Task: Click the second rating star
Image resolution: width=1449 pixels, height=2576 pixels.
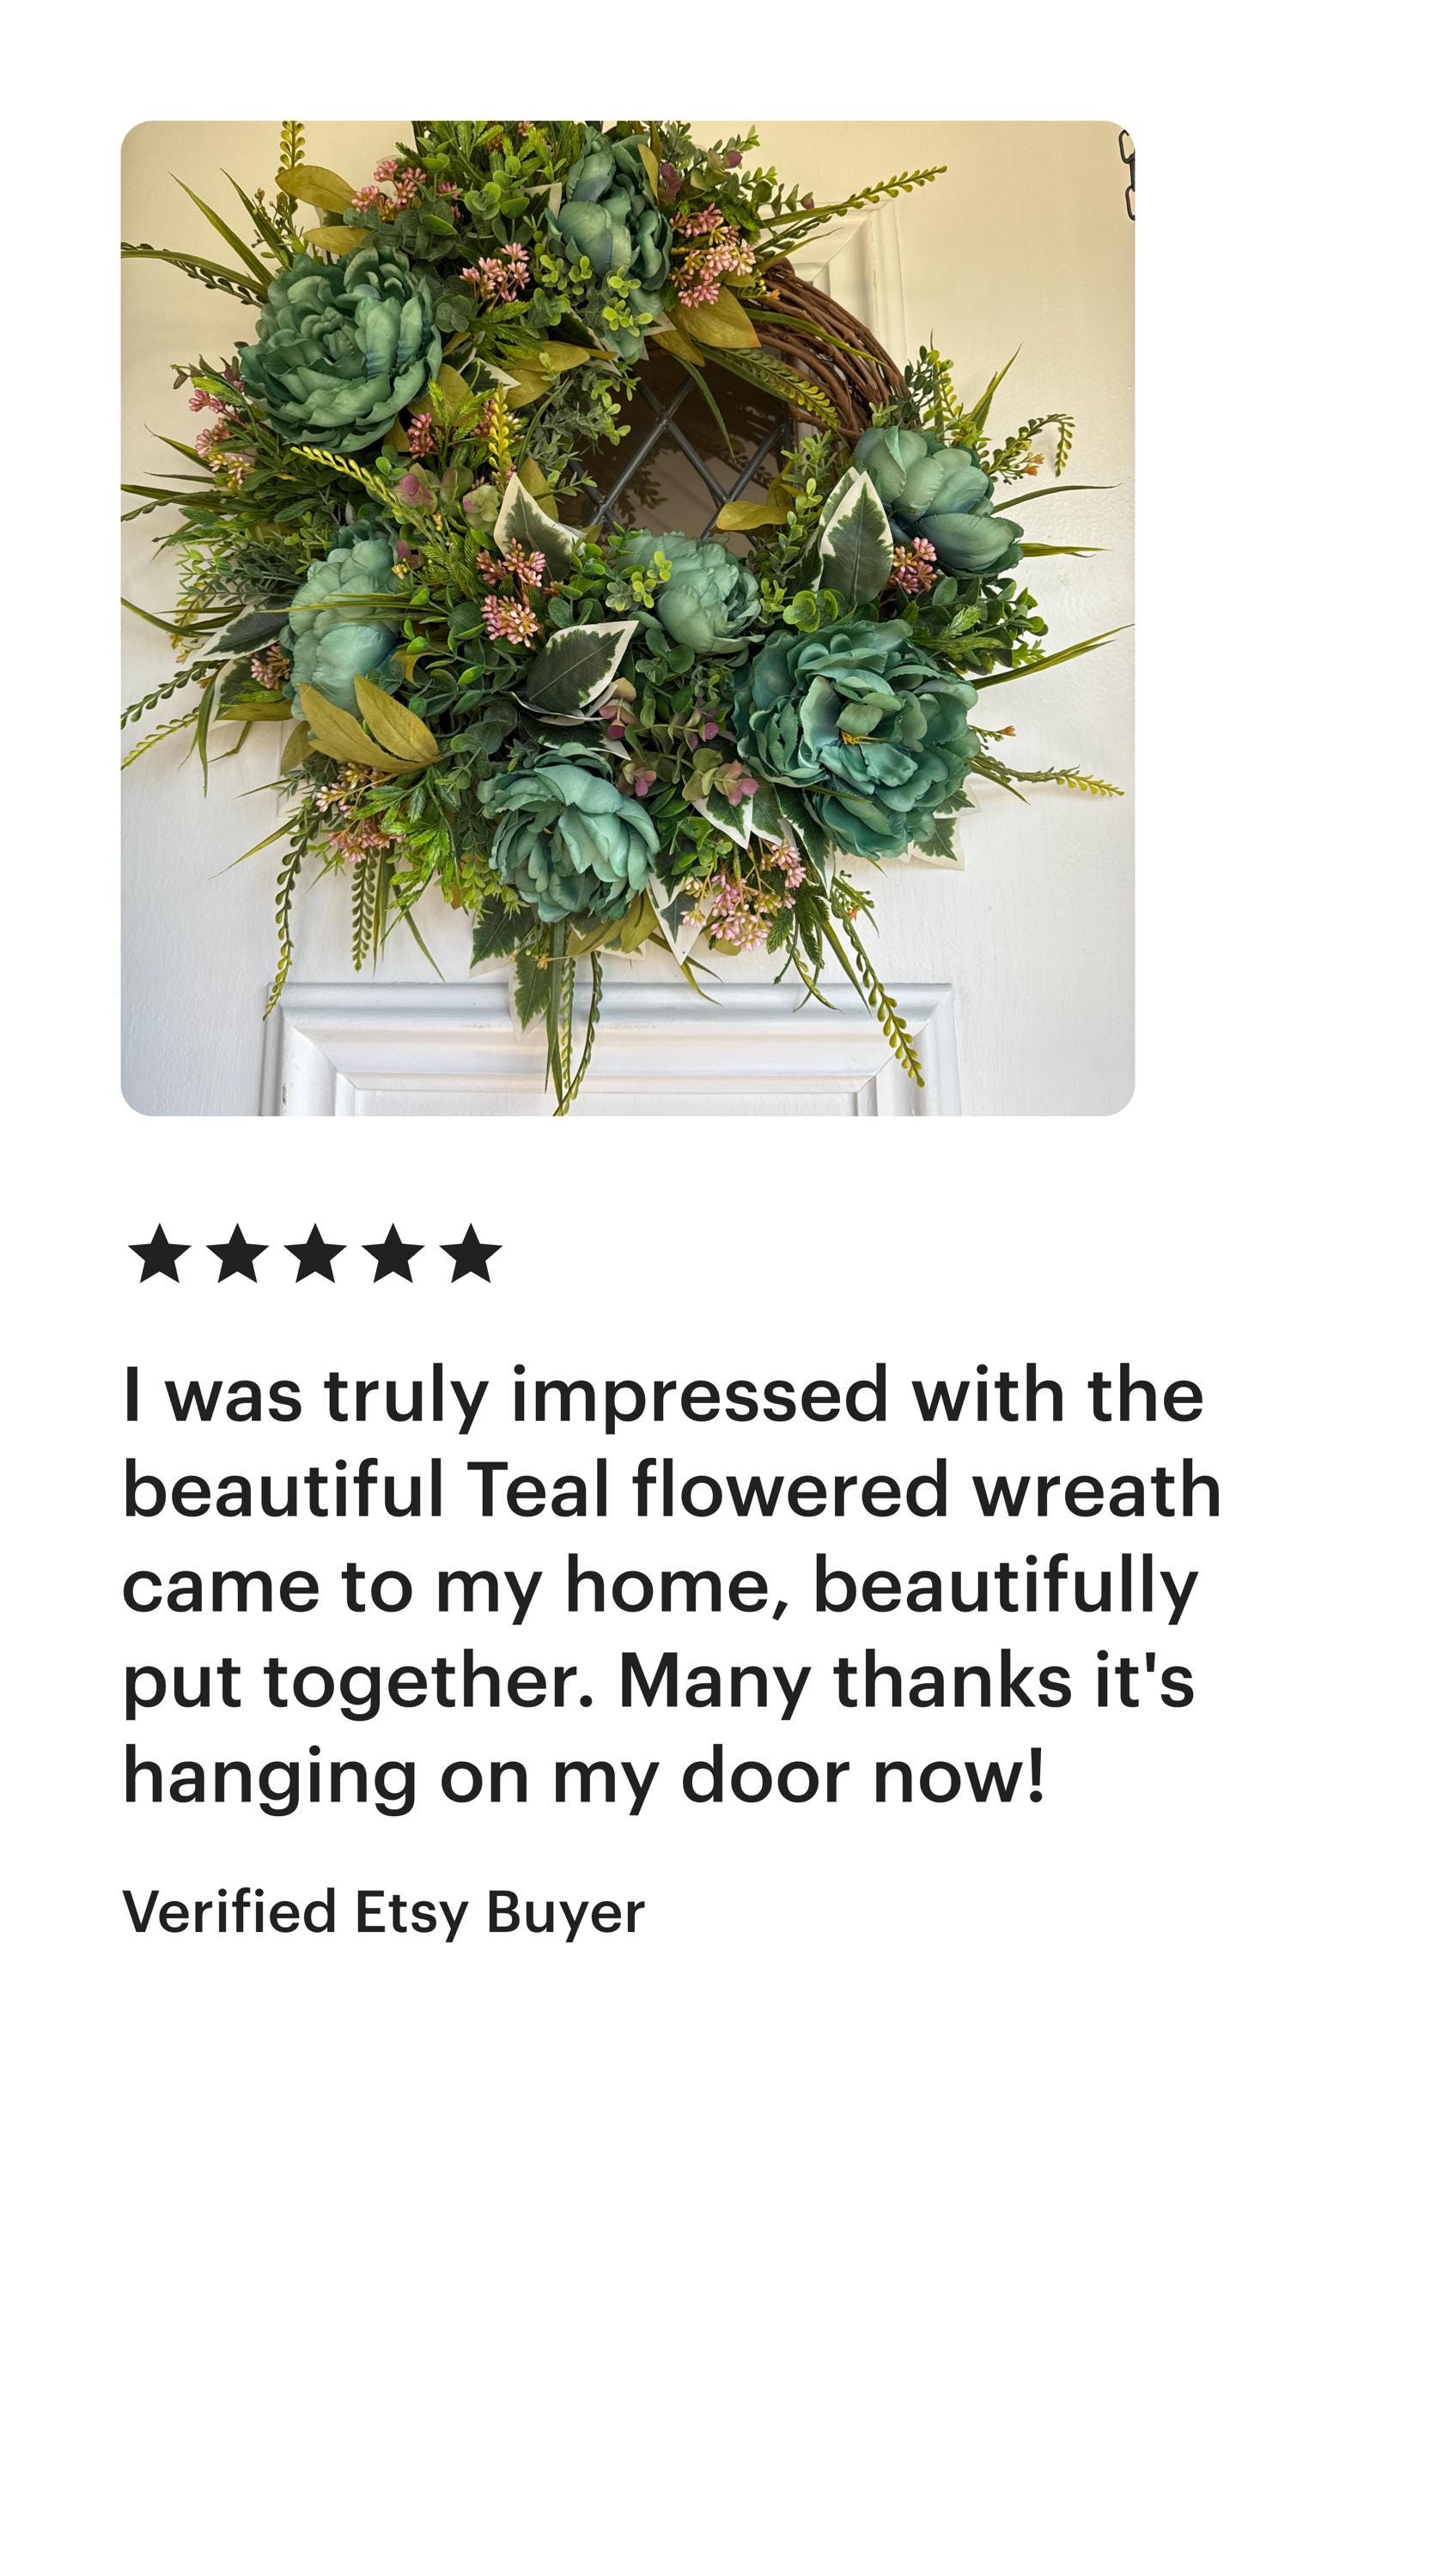Action: (x=237, y=1253)
